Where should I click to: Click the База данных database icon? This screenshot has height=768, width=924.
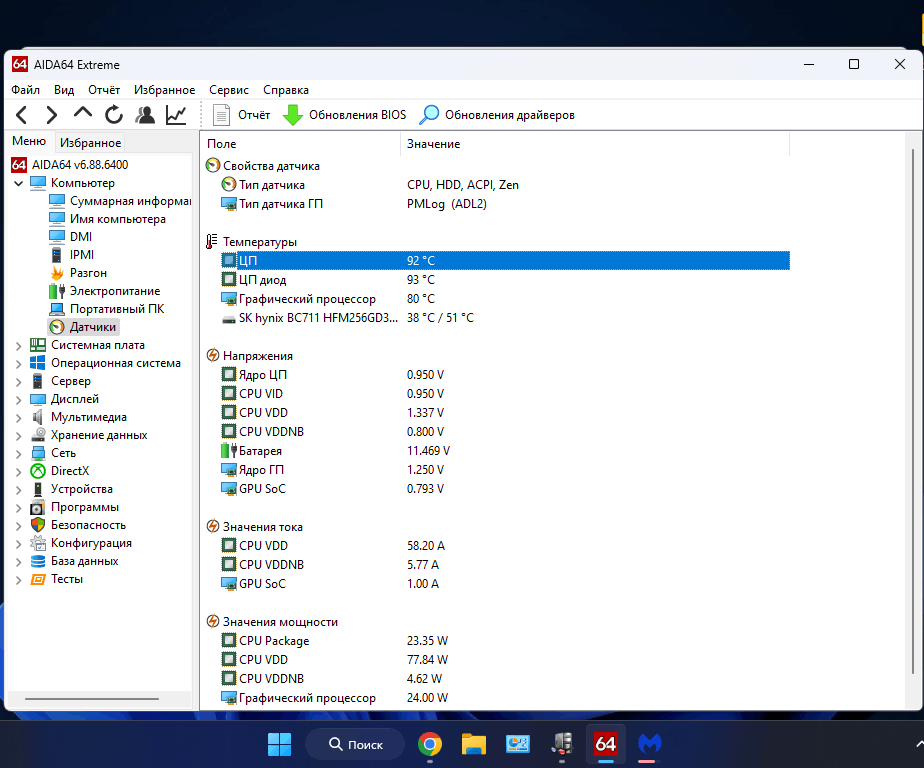pos(38,561)
